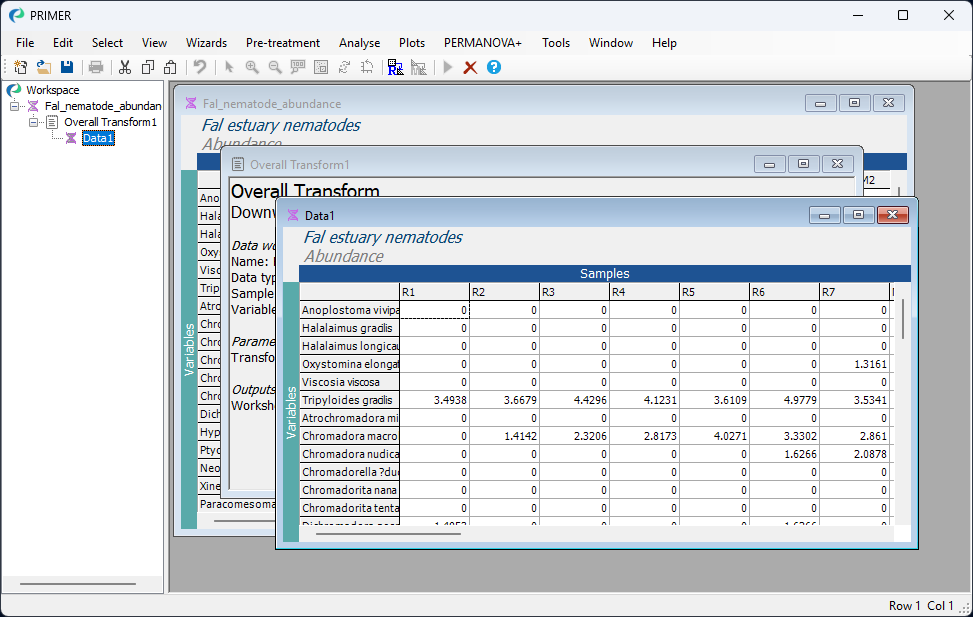973x617 pixels.
Task: Click the Cut scissors icon
Action: (x=125, y=67)
